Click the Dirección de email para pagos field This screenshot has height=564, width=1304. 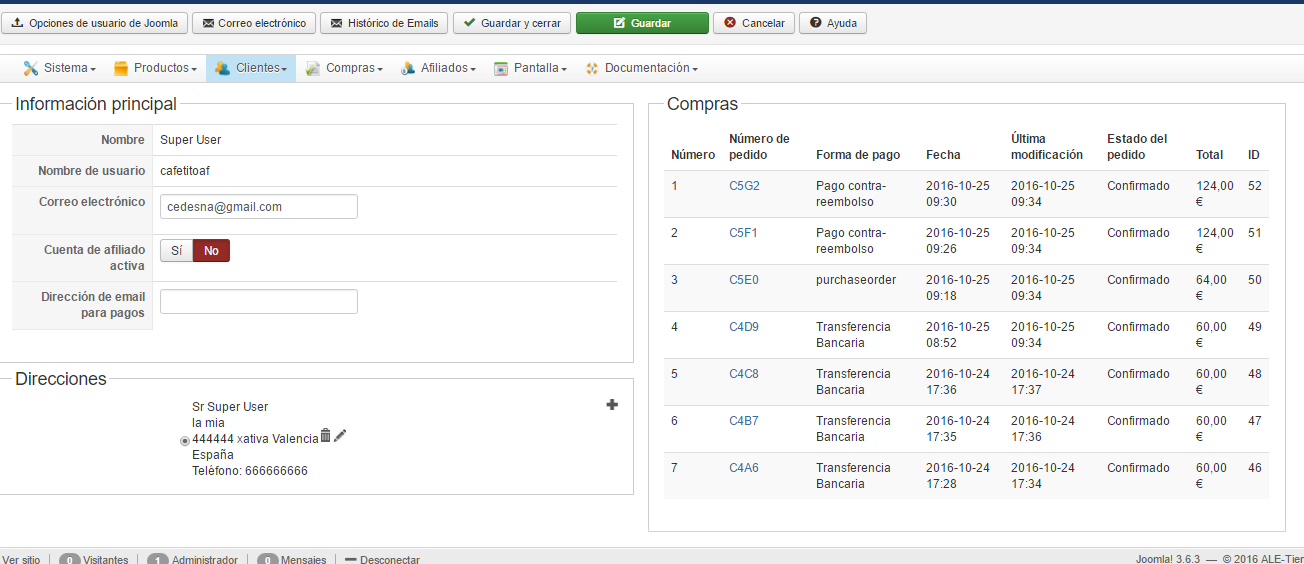[x=258, y=301]
